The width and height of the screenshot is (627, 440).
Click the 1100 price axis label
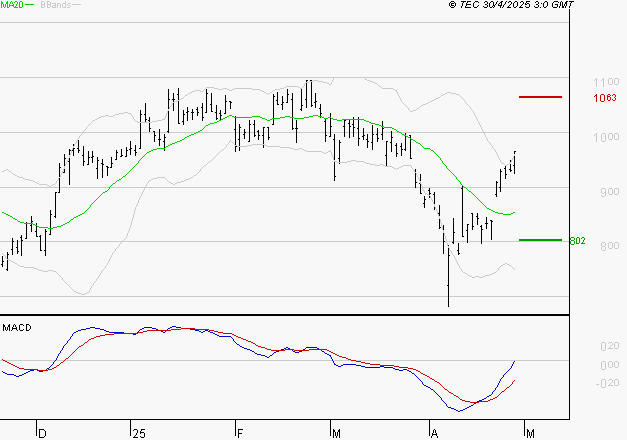tap(606, 82)
